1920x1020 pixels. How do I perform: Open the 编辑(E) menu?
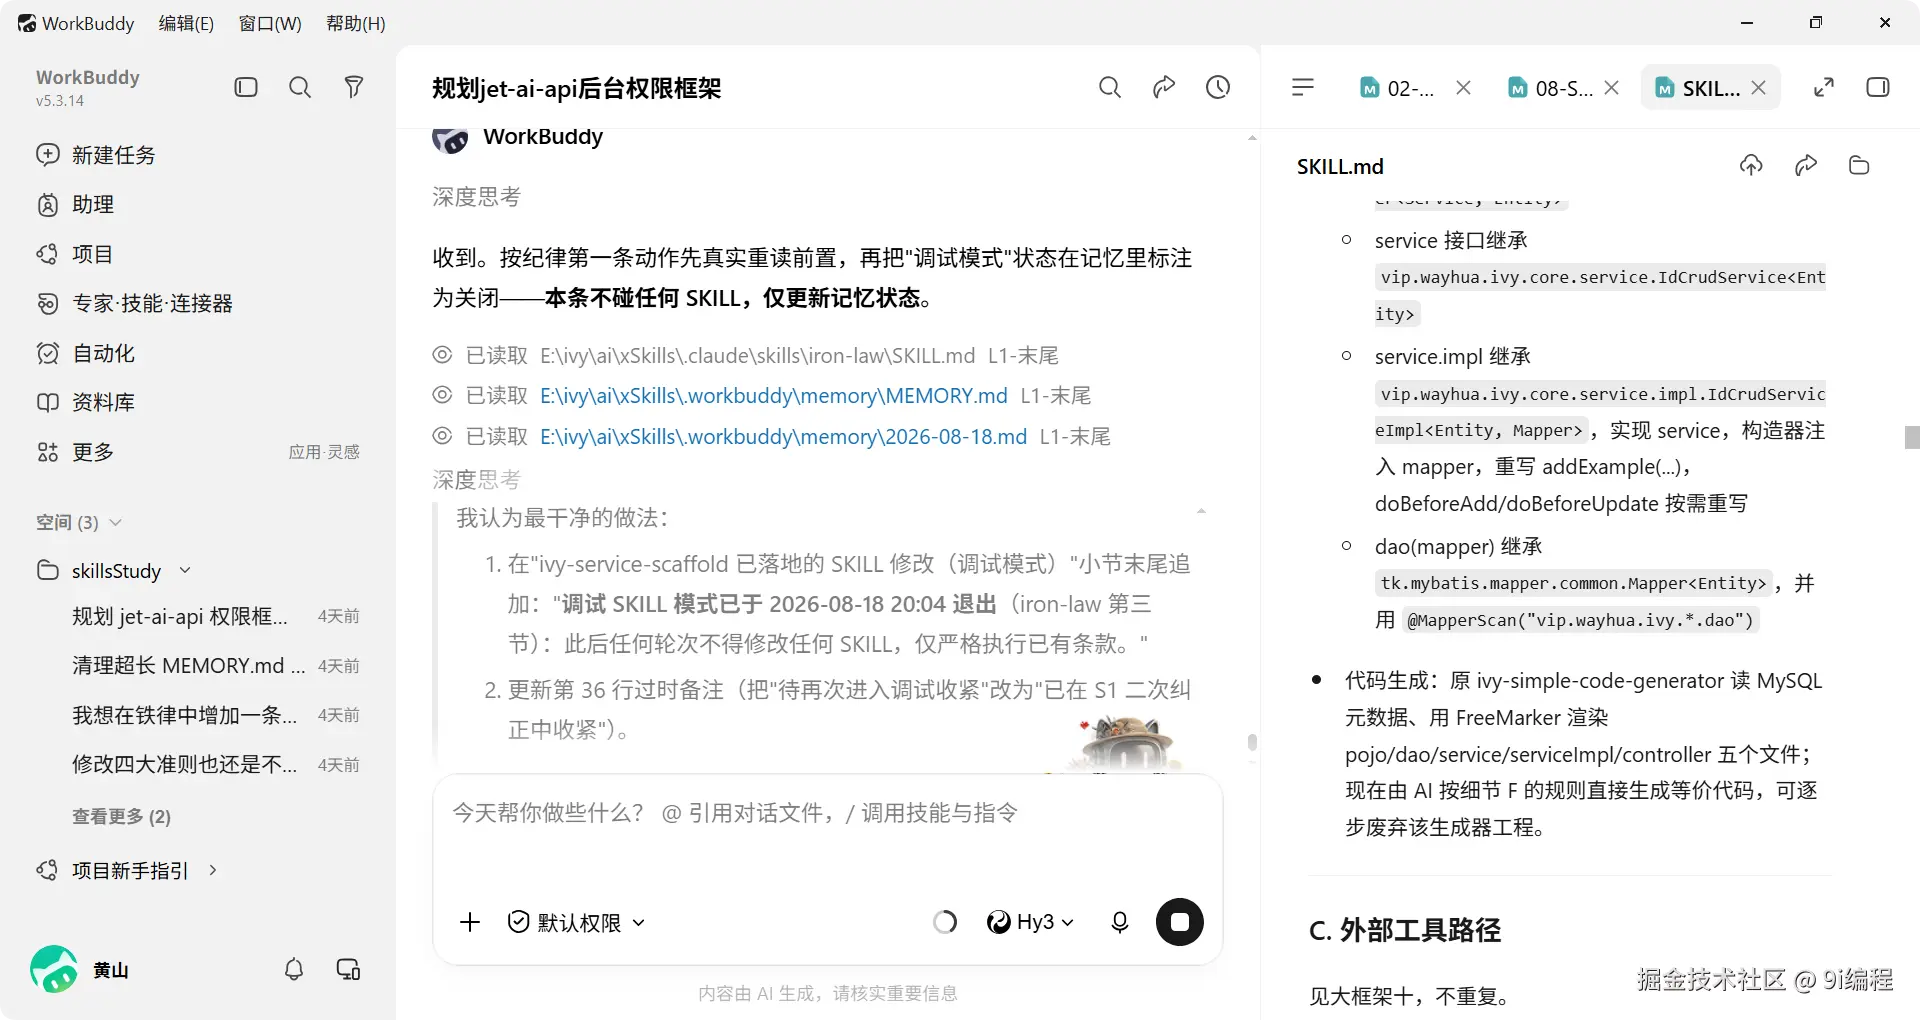click(186, 23)
